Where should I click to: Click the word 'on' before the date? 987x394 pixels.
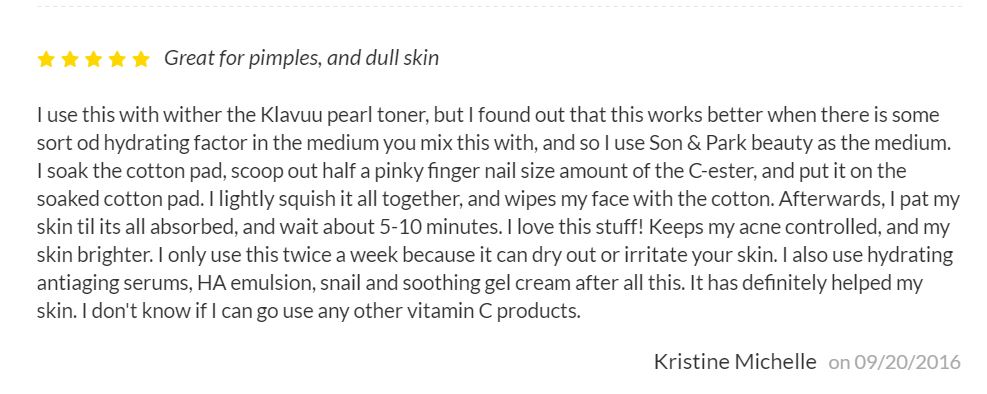point(839,364)
